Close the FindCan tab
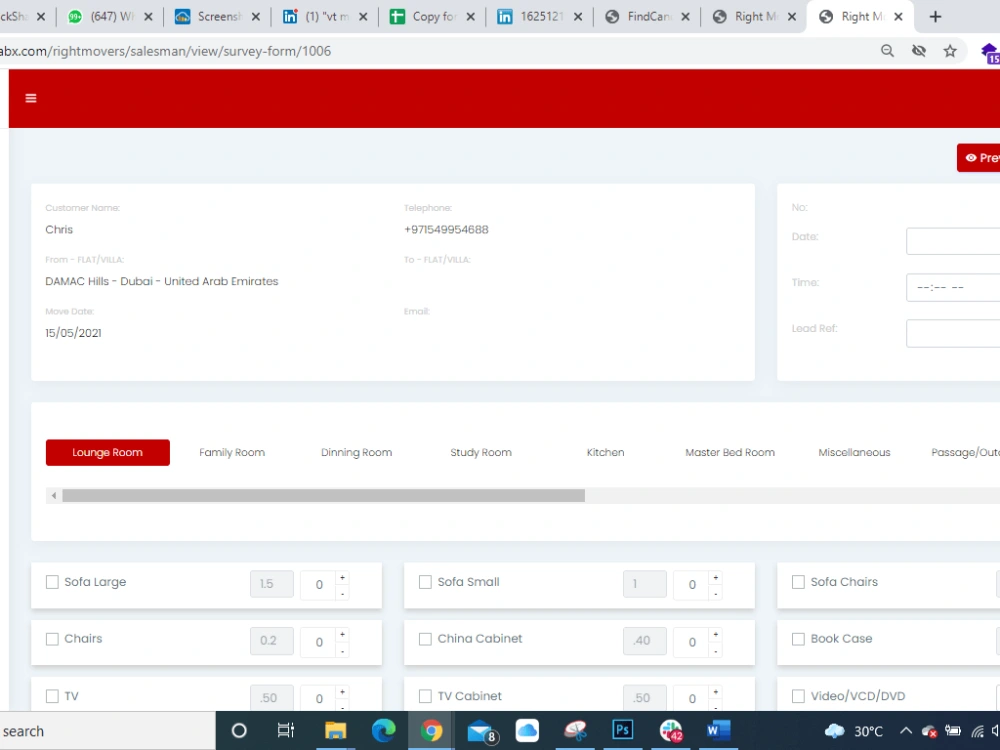Viewport: 1000px width, 750px height. (x=685, y=17)
